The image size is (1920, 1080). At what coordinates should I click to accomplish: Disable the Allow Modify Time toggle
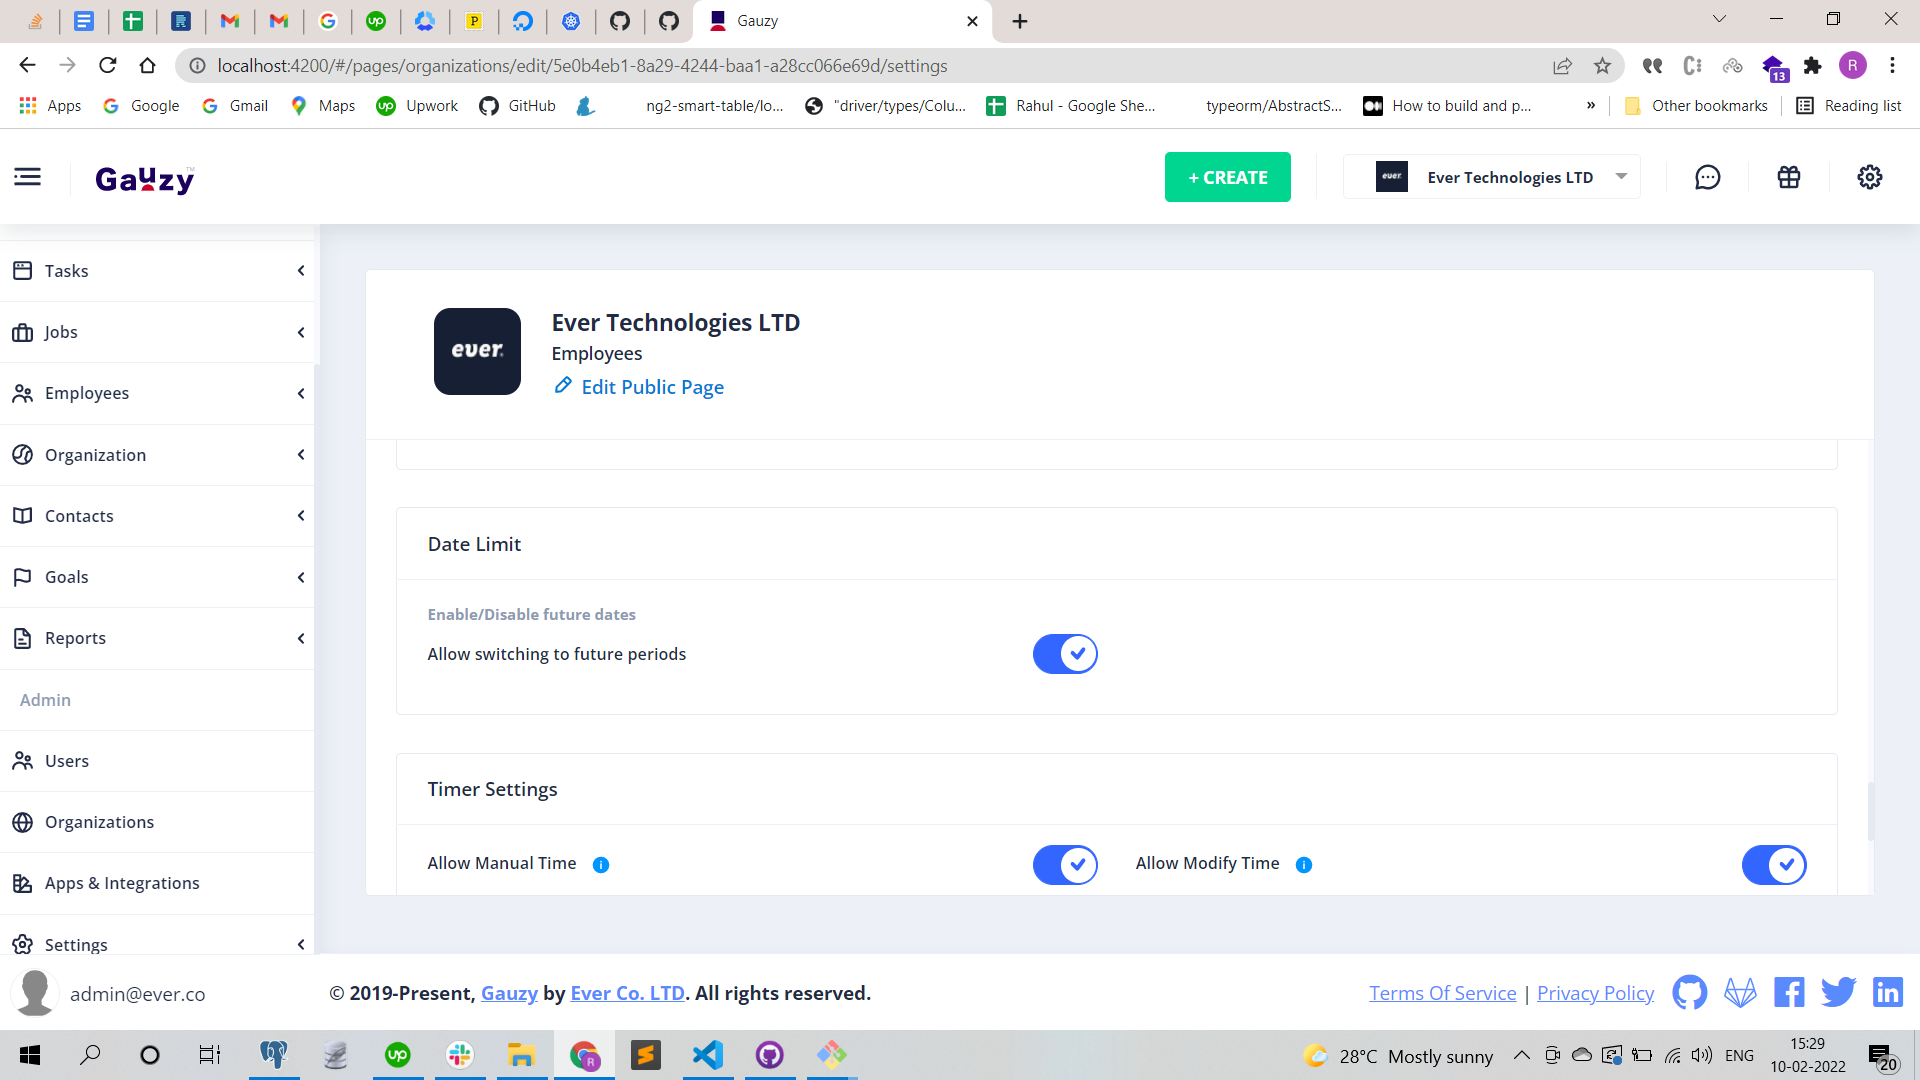click(1774, 865)
